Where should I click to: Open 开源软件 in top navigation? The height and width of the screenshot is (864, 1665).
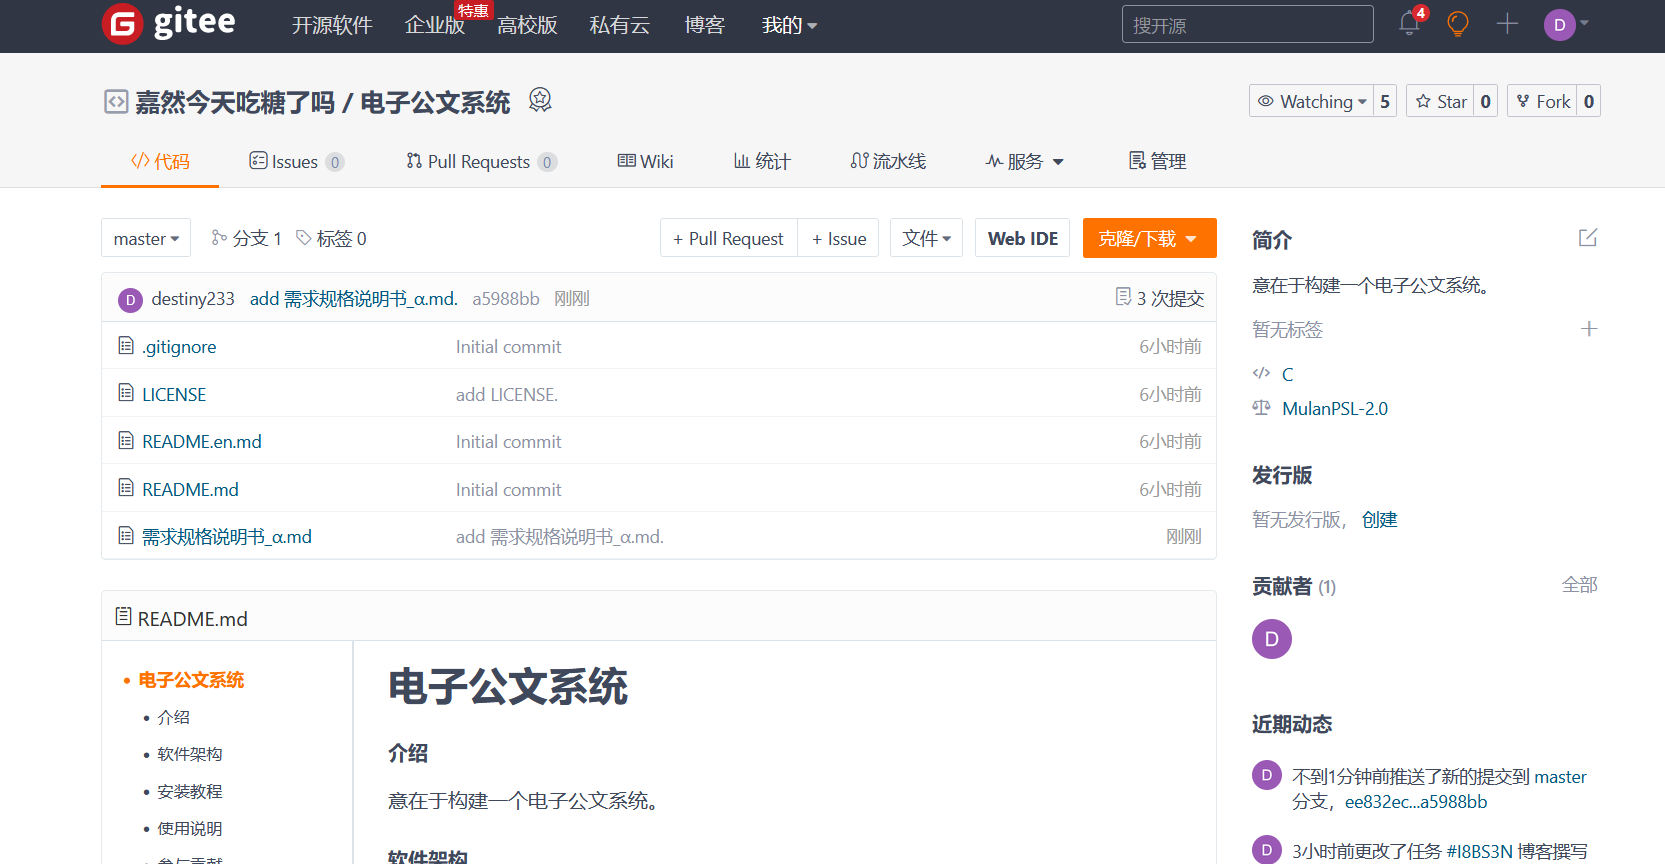coord(332,25)
